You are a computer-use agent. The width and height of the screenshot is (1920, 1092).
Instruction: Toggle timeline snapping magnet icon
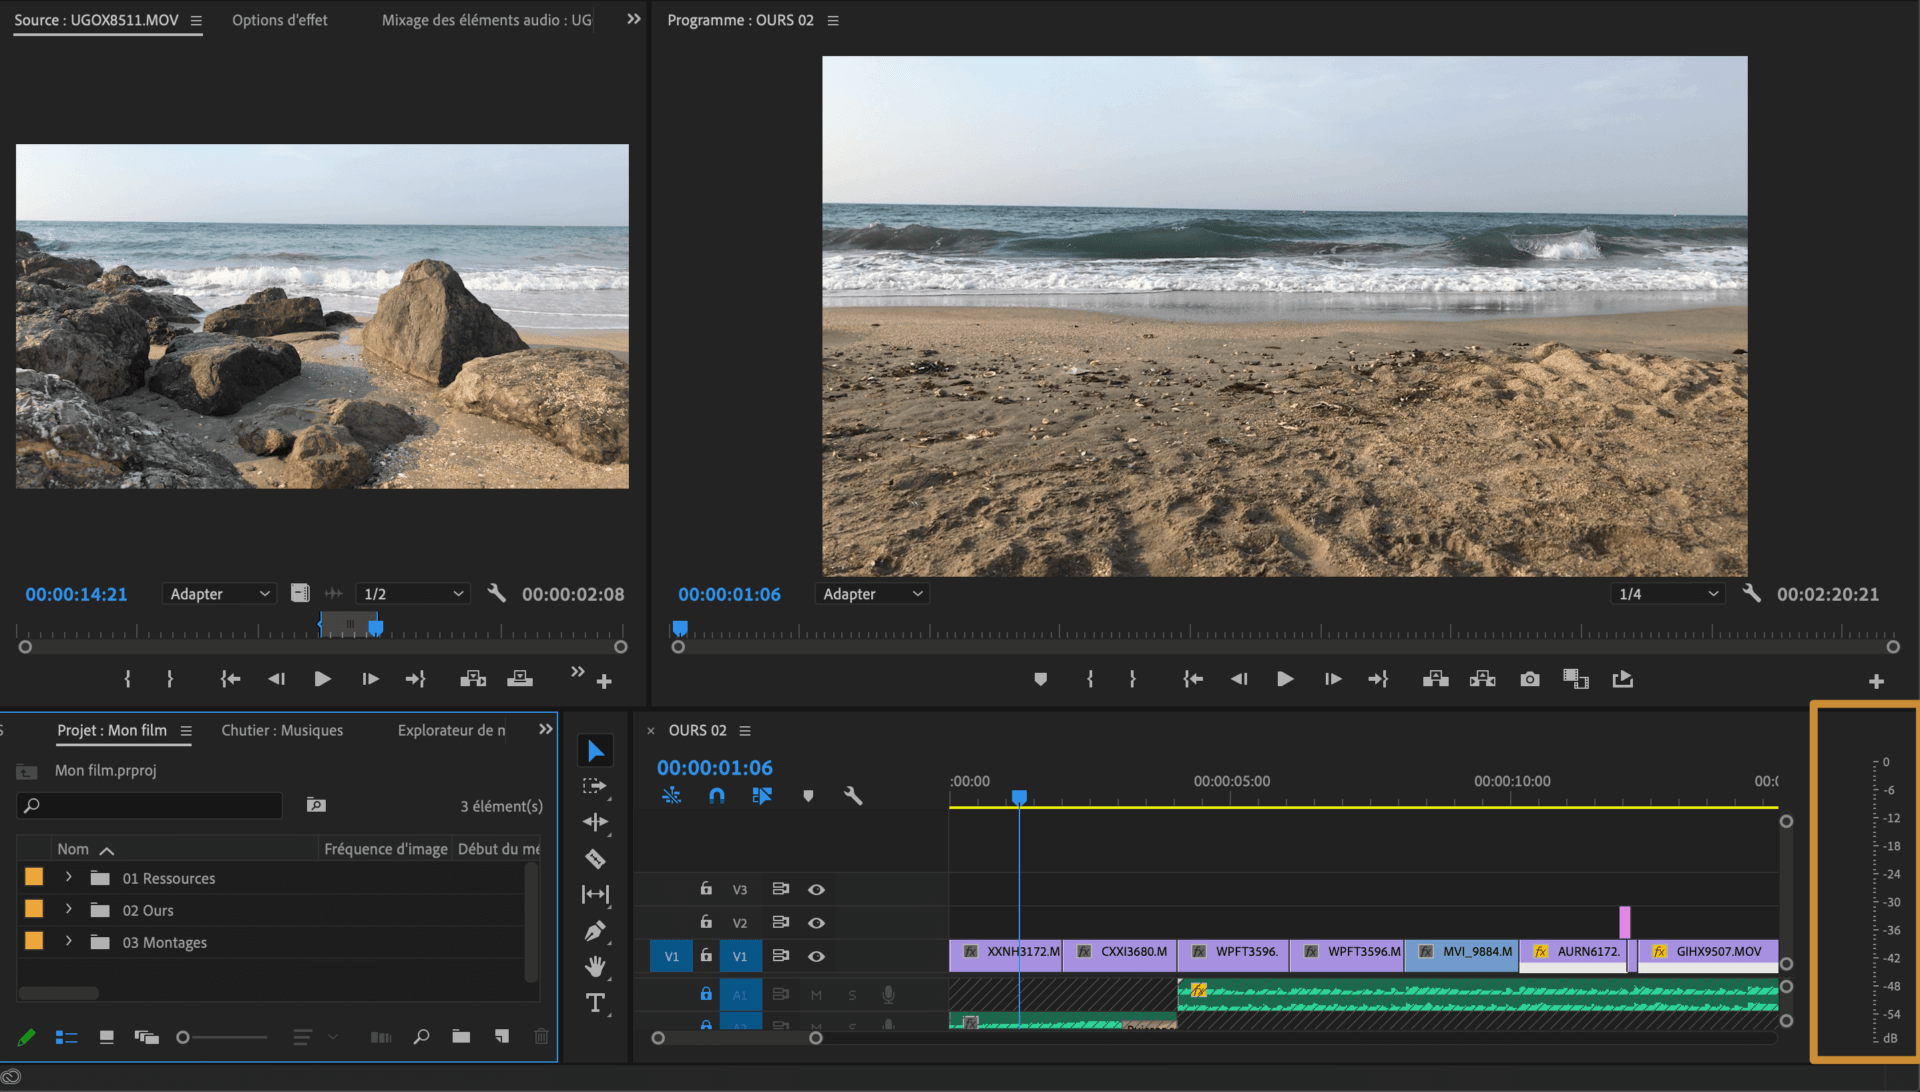click(717, 796)
